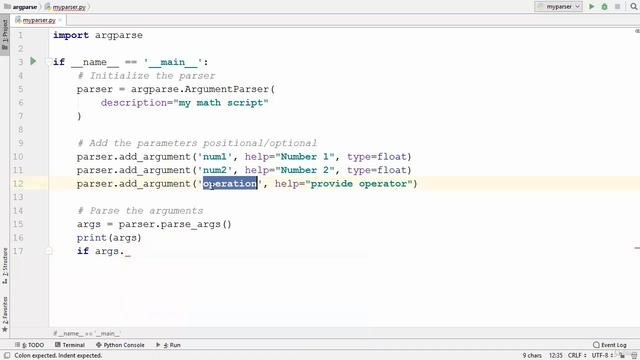This screenshot has height=360, width=640.
Task: Click the rightmost status bar icon
Action: click(x=634, y=356)
